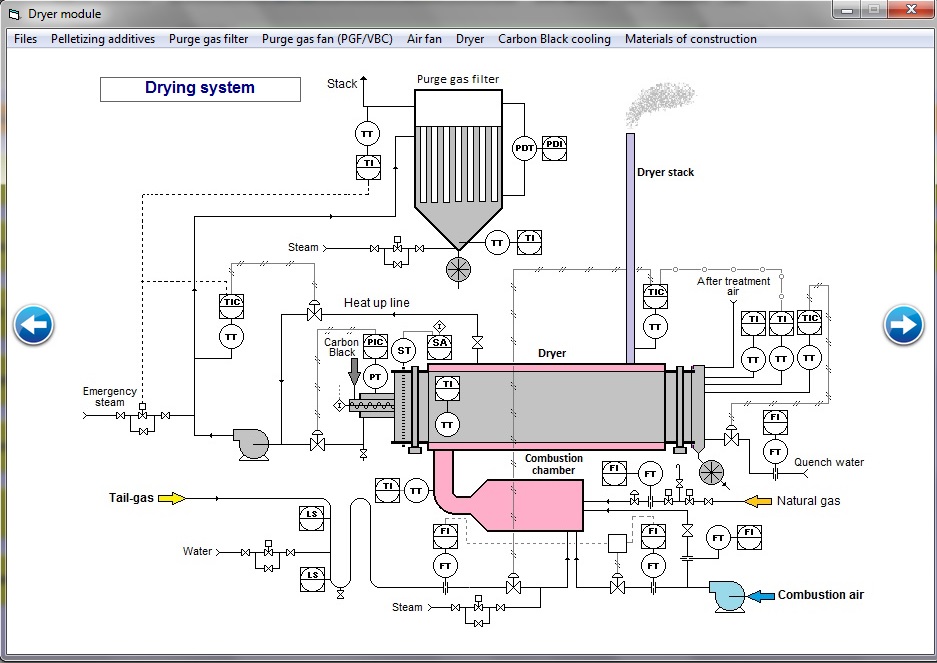Screen dimensions: 937x663
Task: Click the rotary valve below the purge gas filter
Action: (458, 270)
